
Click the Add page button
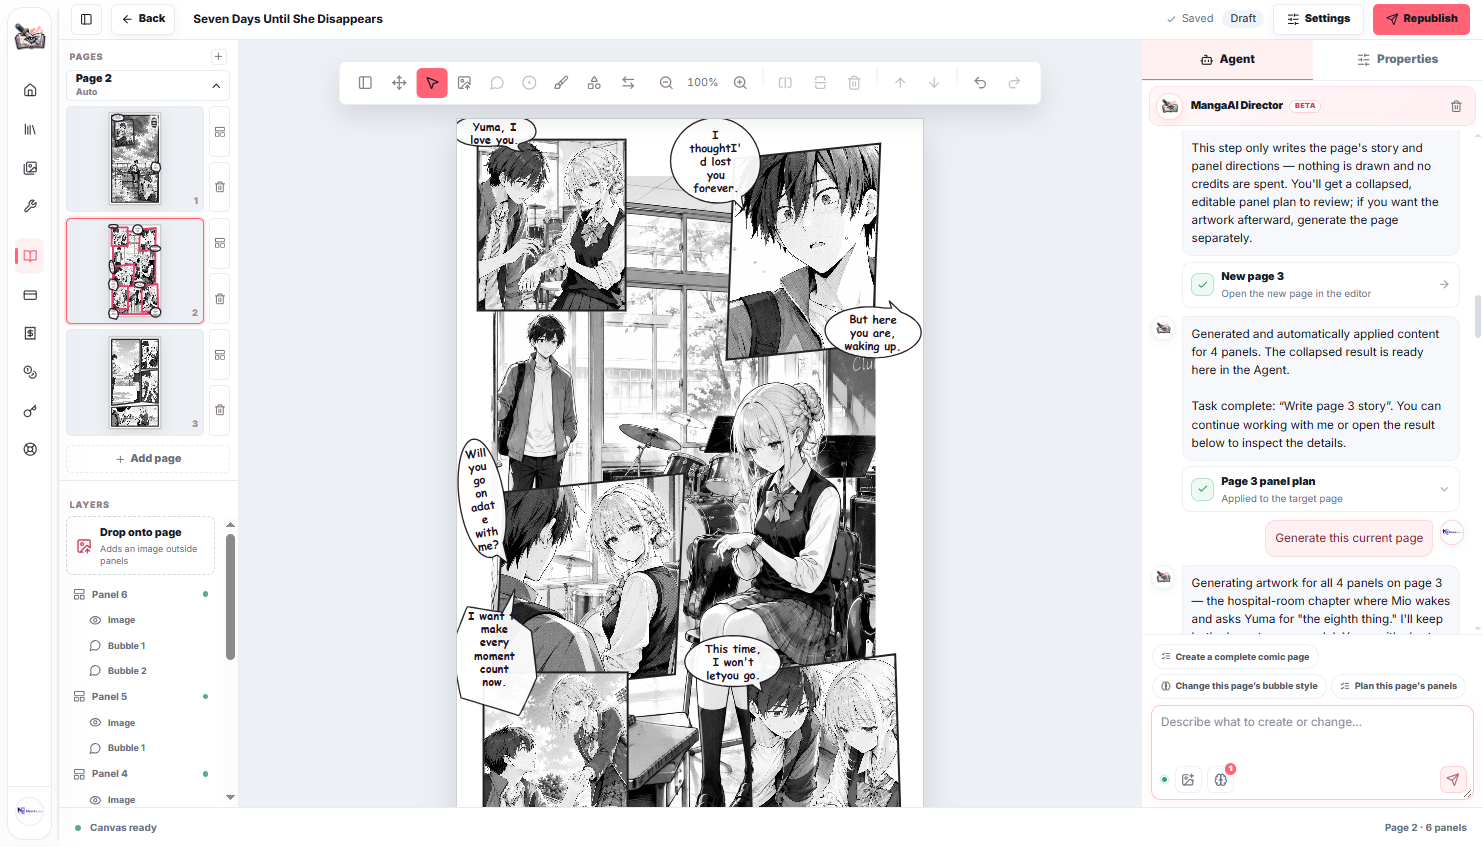[148, 459]
